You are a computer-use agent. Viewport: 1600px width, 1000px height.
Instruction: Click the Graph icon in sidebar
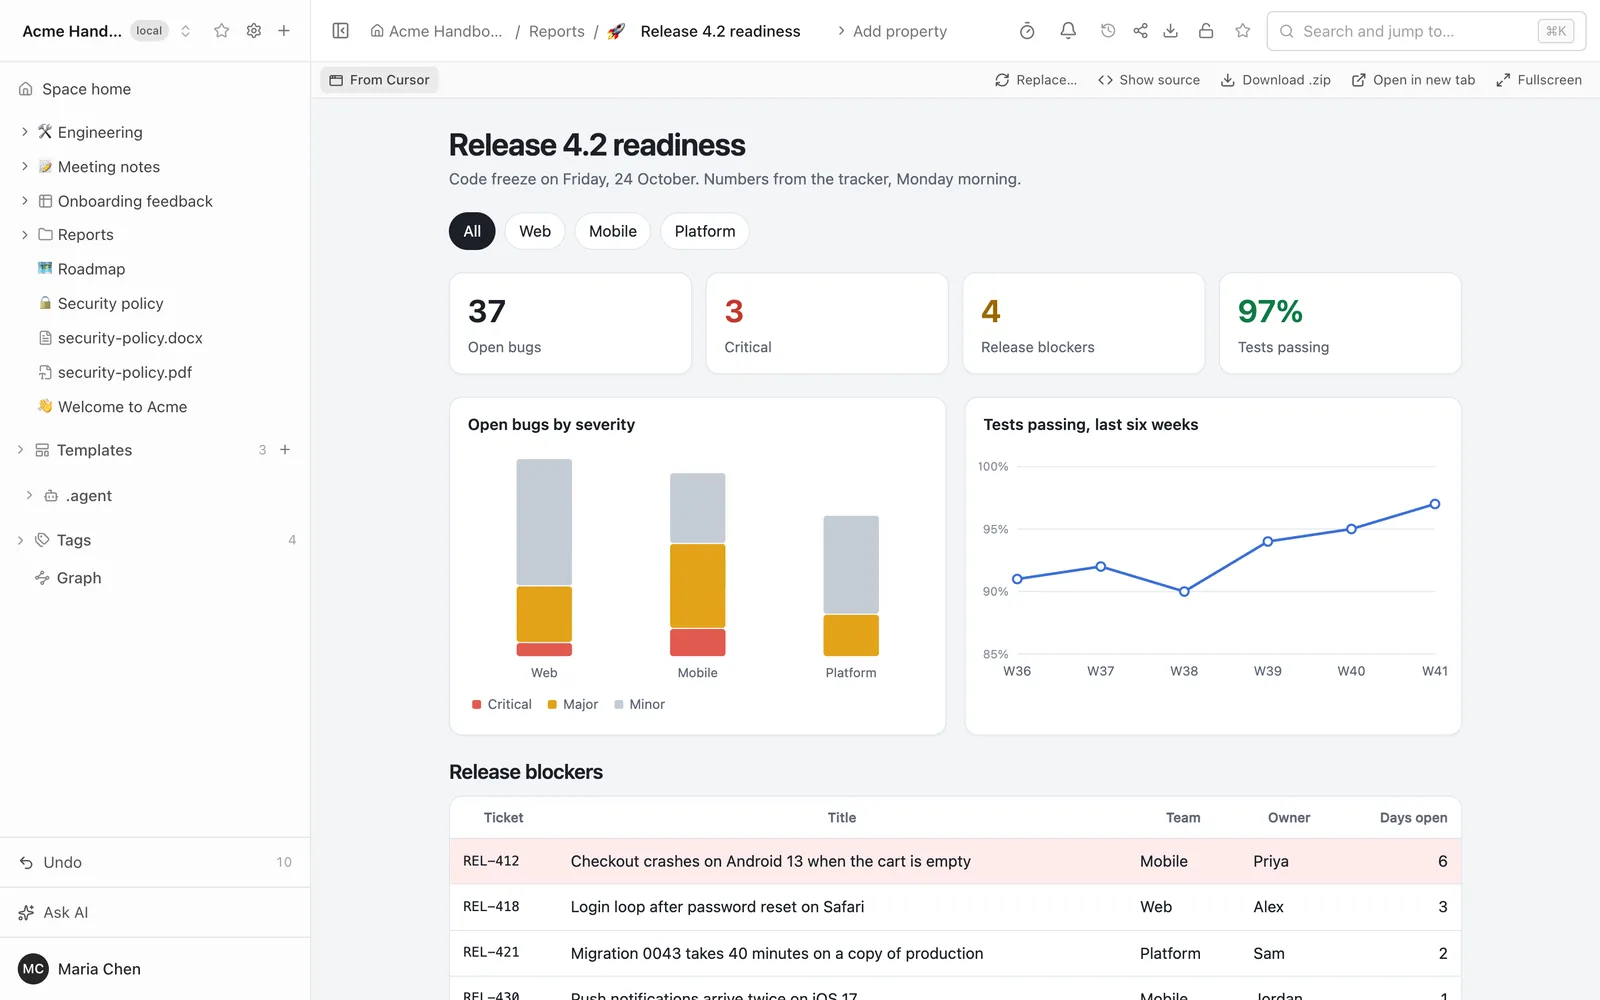pyautogui.click(x=42, y=578)
